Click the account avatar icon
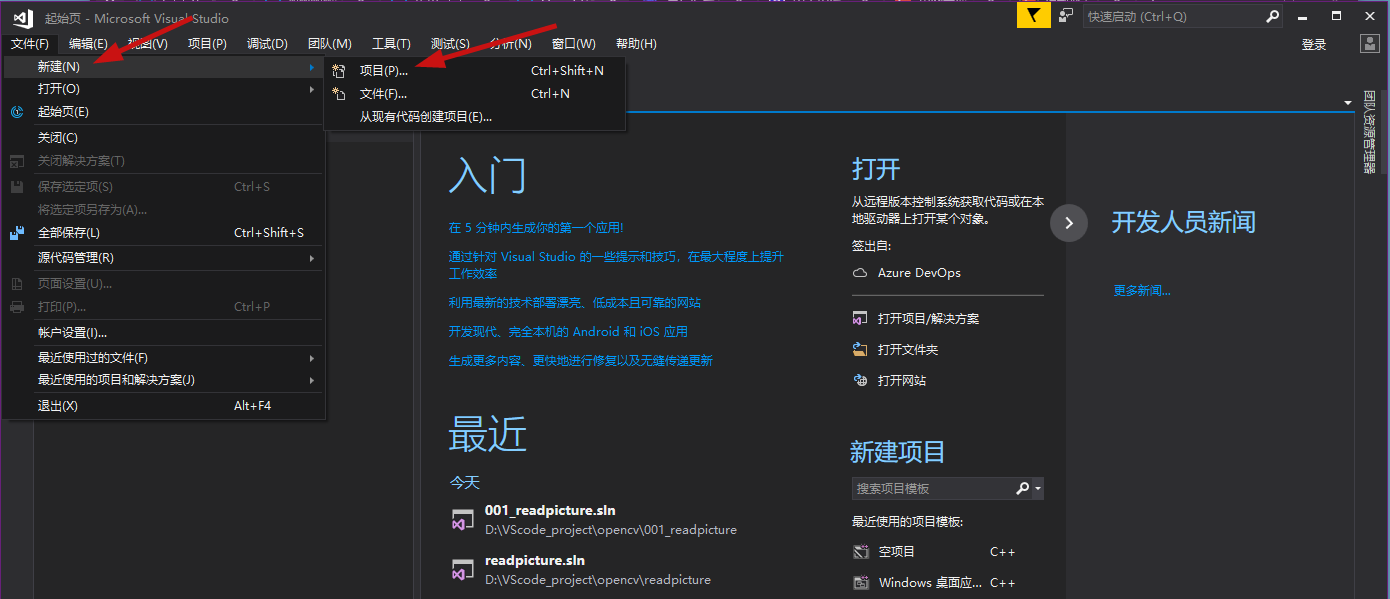 point(1370,44)
